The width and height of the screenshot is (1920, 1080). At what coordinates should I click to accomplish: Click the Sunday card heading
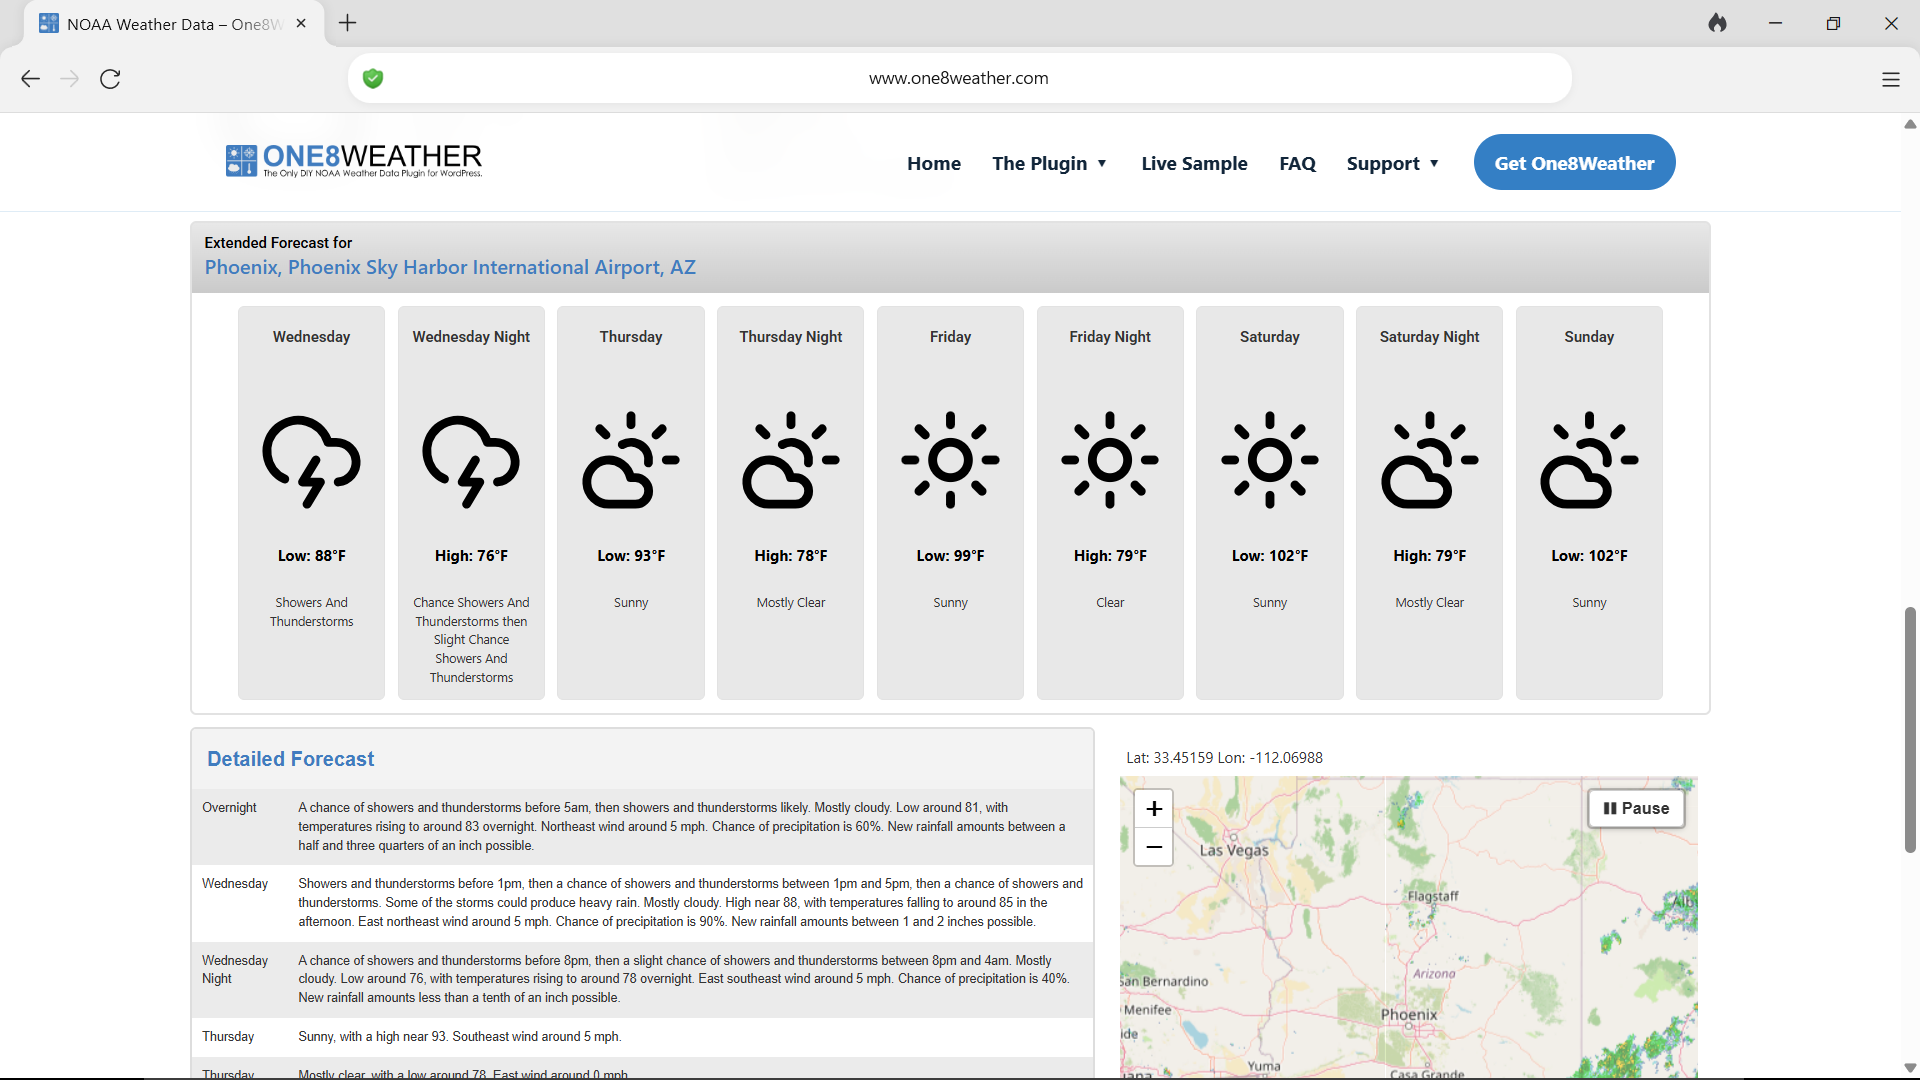[1589, 337]
